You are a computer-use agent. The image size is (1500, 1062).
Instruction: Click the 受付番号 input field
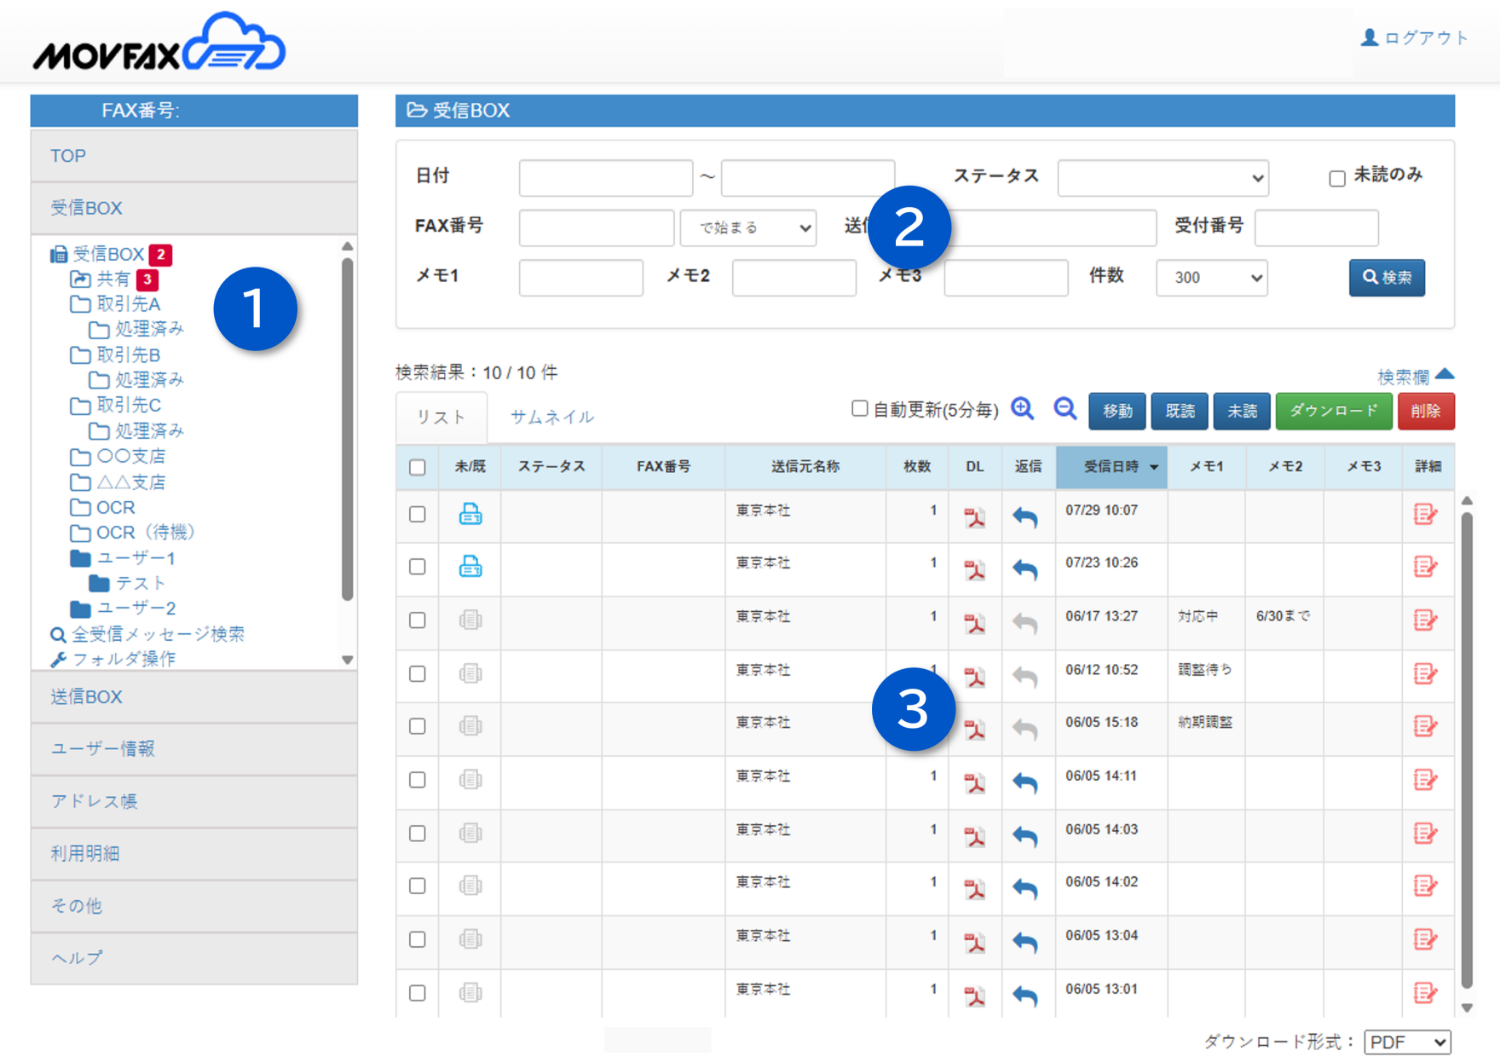coord(1316,228)
